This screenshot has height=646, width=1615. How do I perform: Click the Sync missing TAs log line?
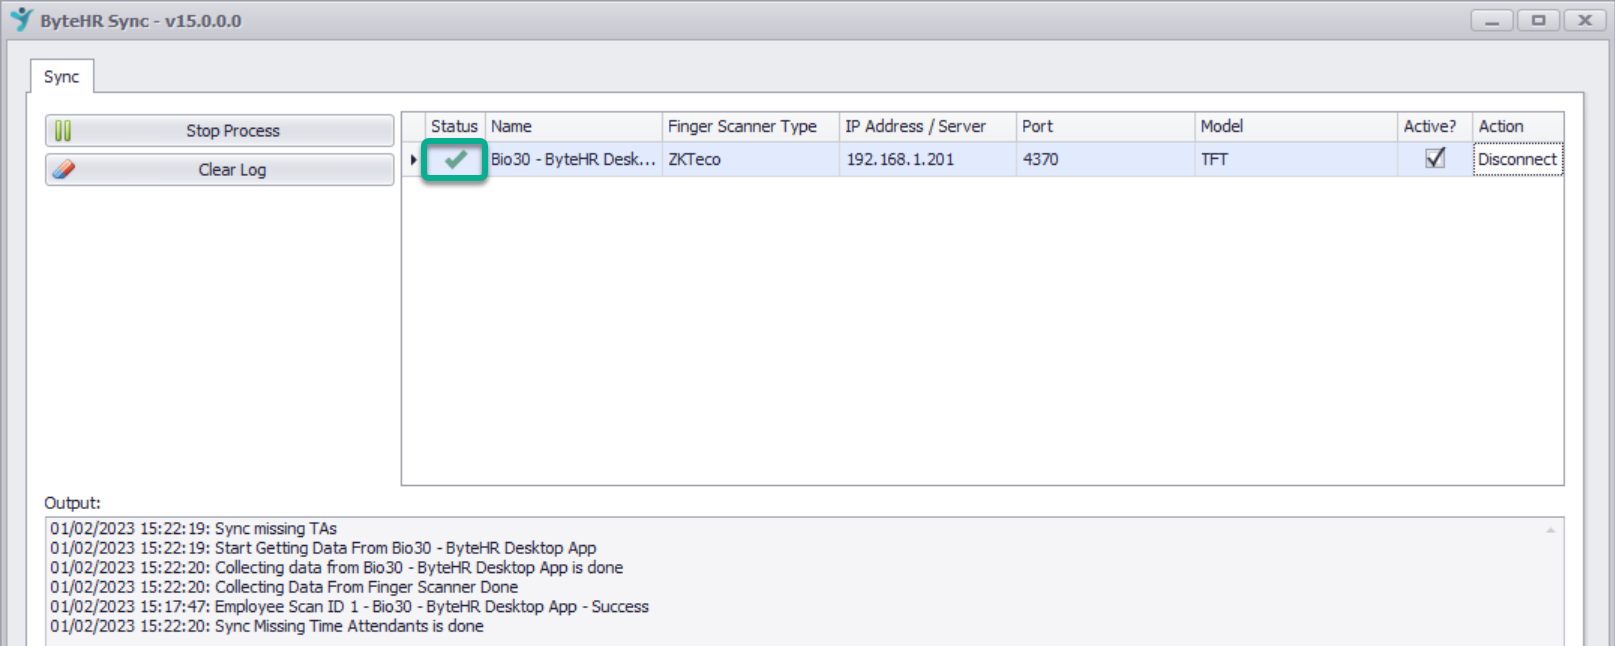point(194,529)
